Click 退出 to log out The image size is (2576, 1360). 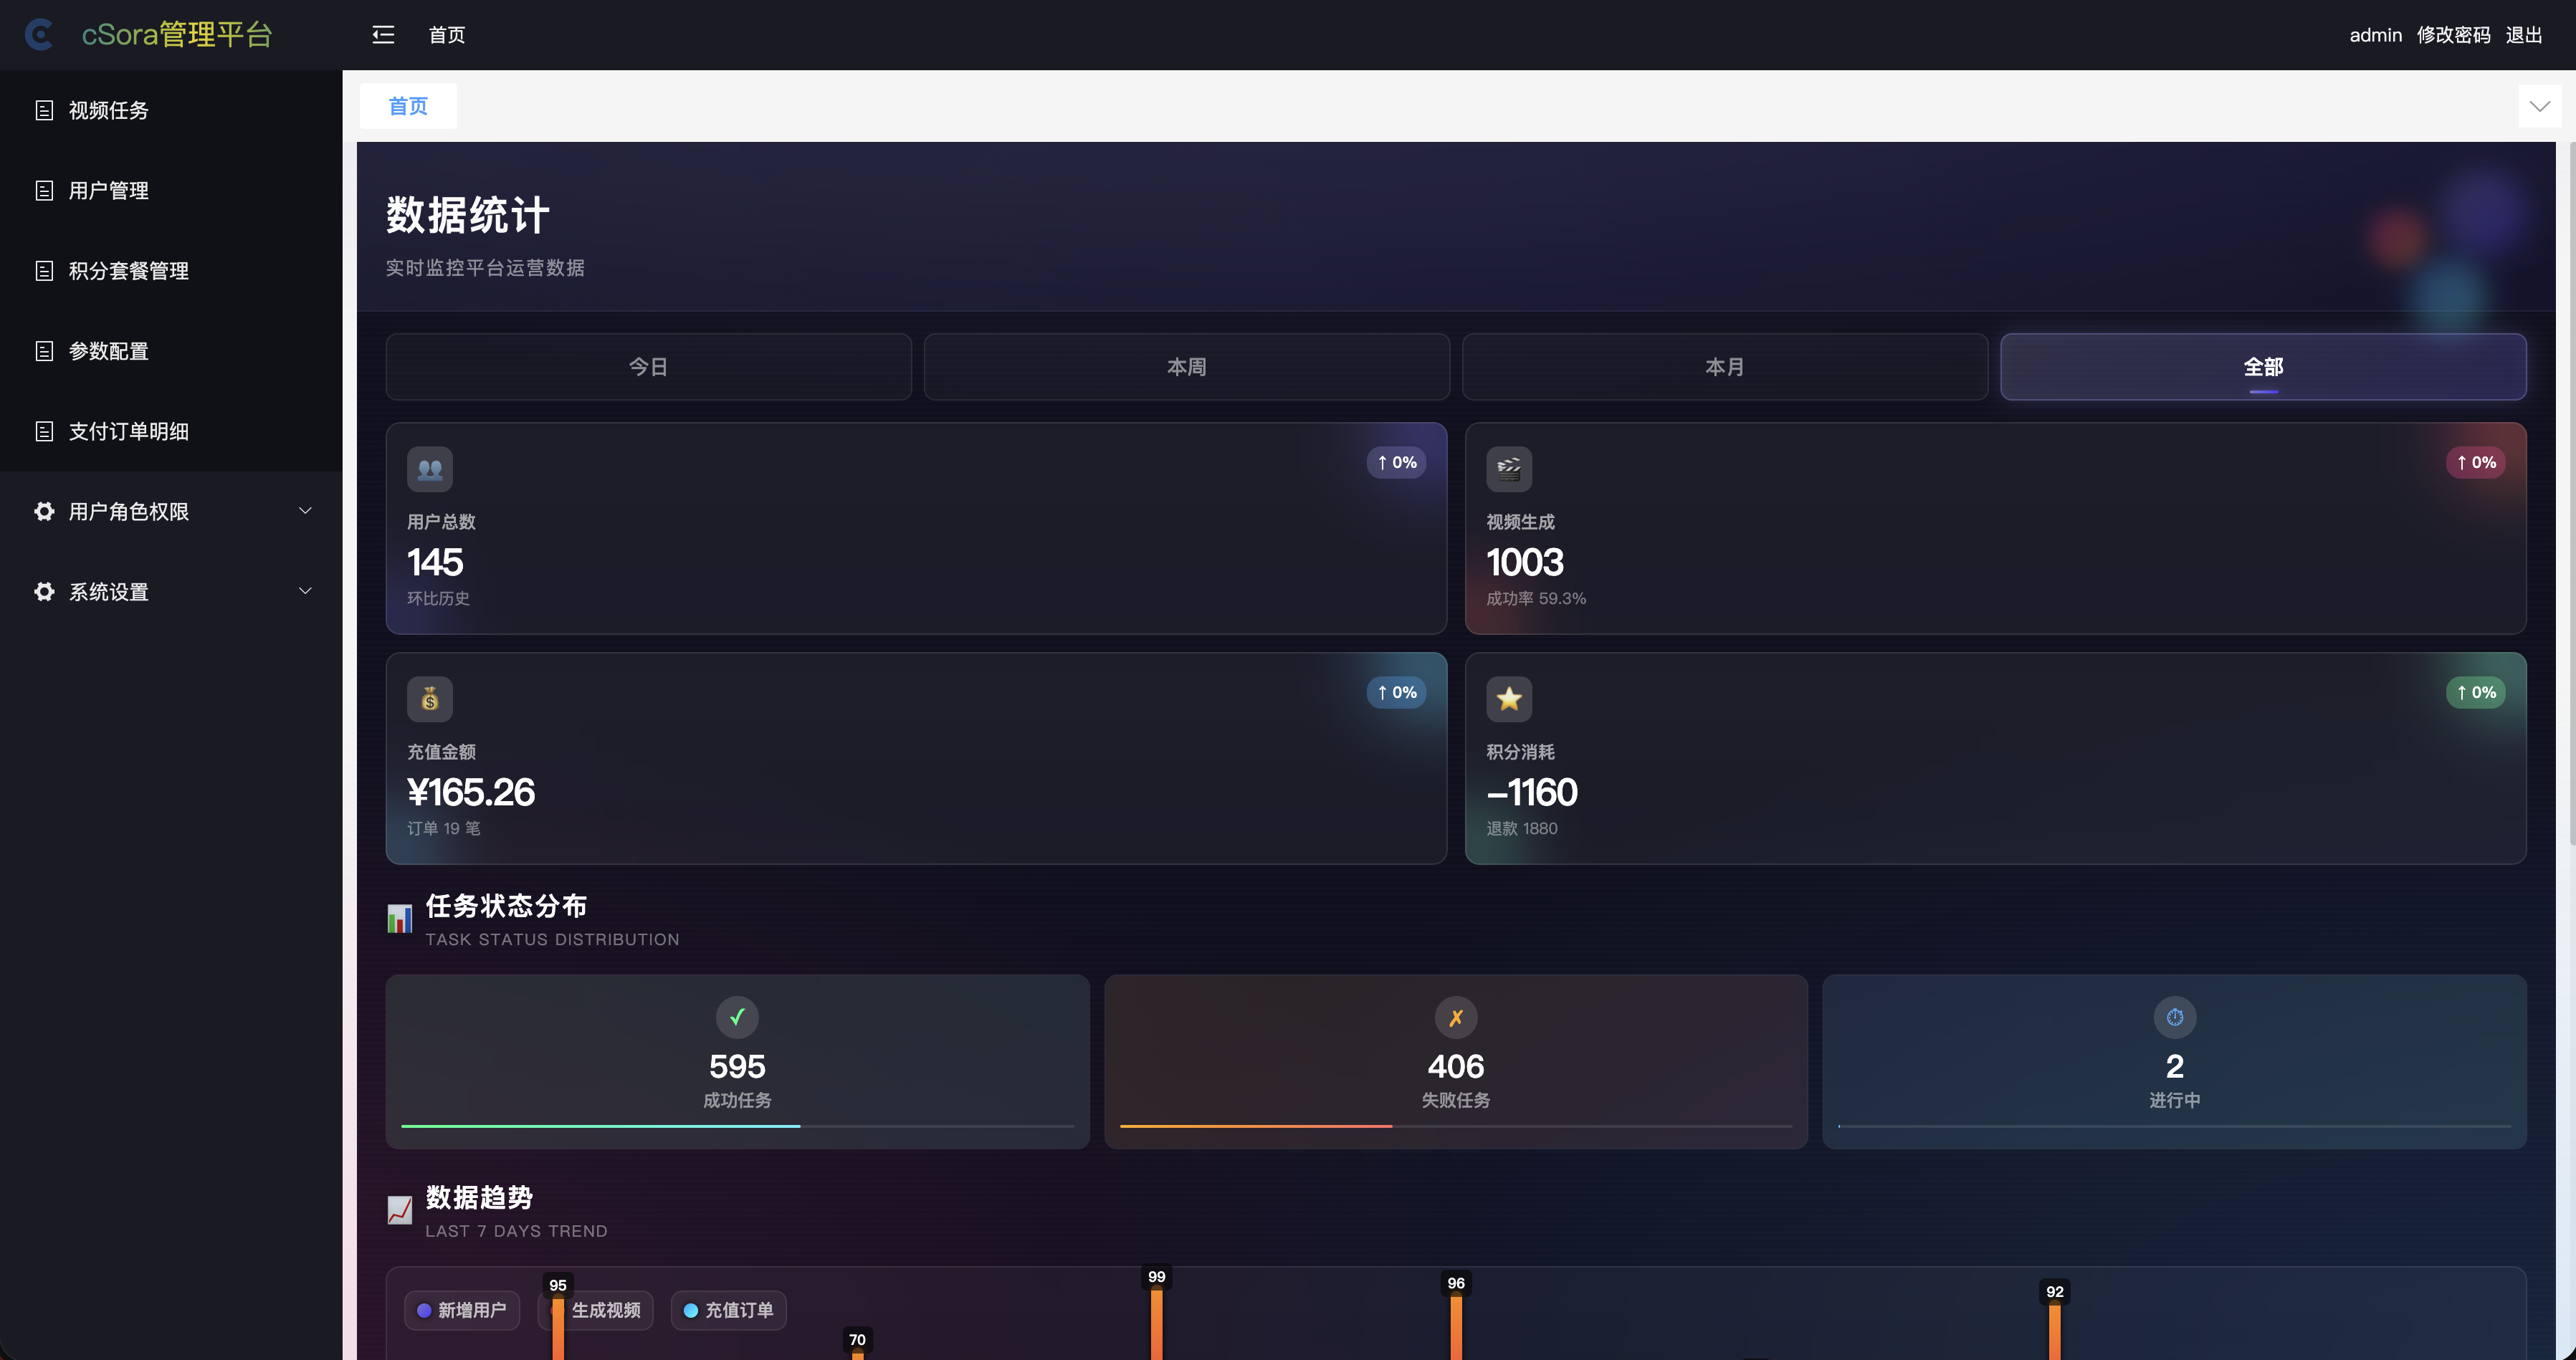tap(2523, 35)
